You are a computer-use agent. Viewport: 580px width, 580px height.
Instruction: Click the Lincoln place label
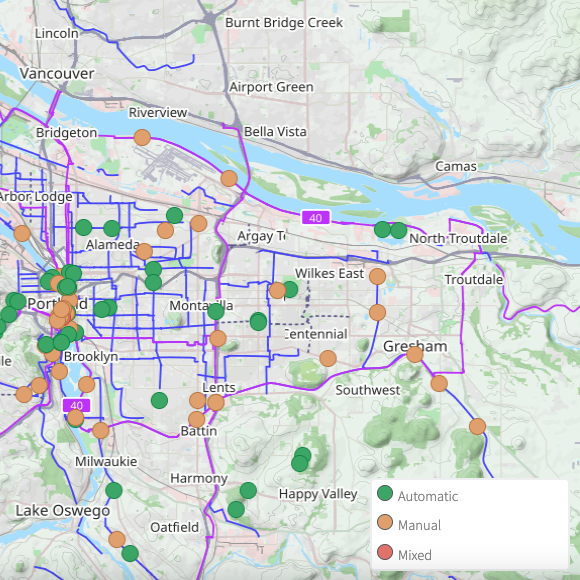[57, 33]
